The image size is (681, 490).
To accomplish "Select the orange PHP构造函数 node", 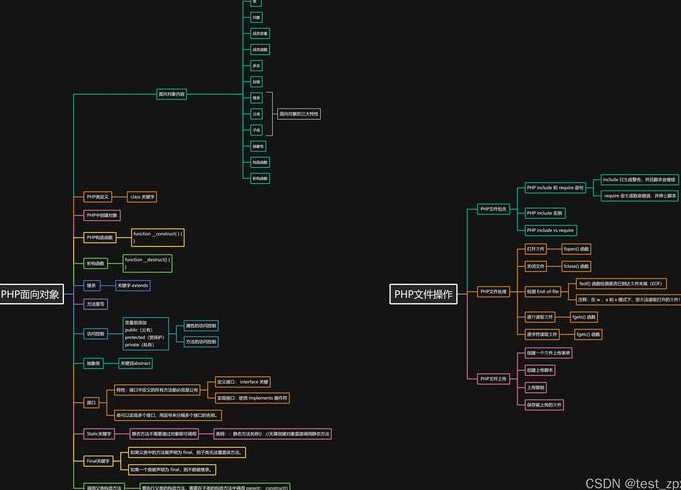I will [100, 238].
